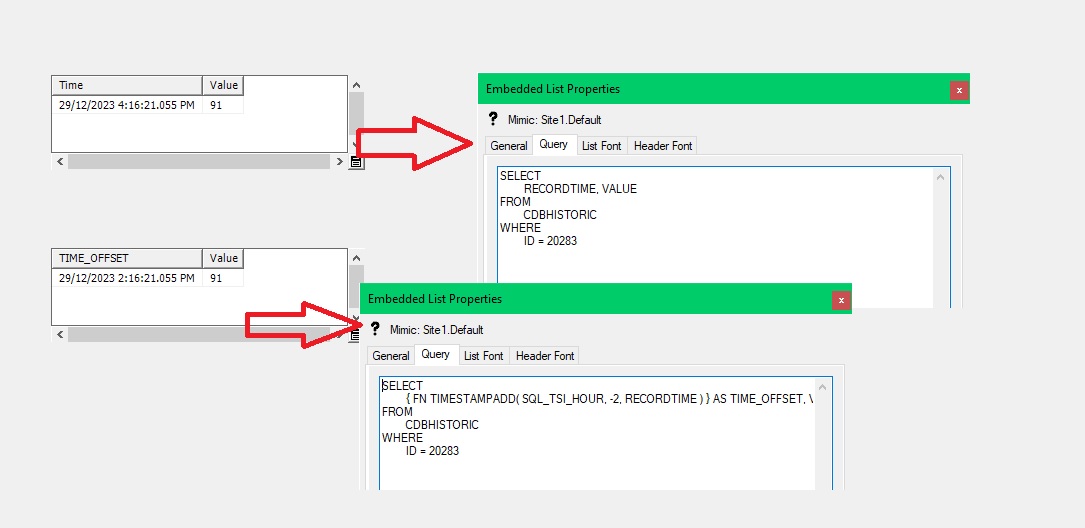Select 29/12/2023 2:16:21.055 PM cell

click(127, 277)
